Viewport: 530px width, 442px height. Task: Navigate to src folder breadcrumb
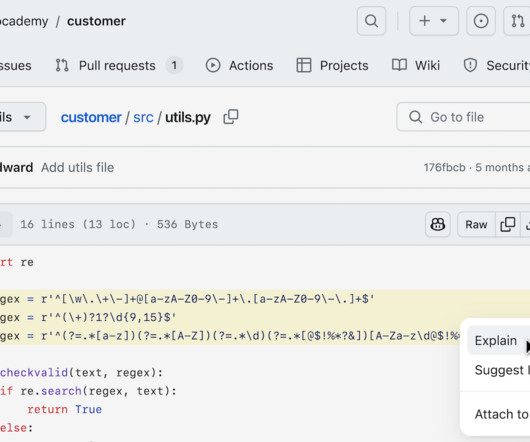point(143,117)
